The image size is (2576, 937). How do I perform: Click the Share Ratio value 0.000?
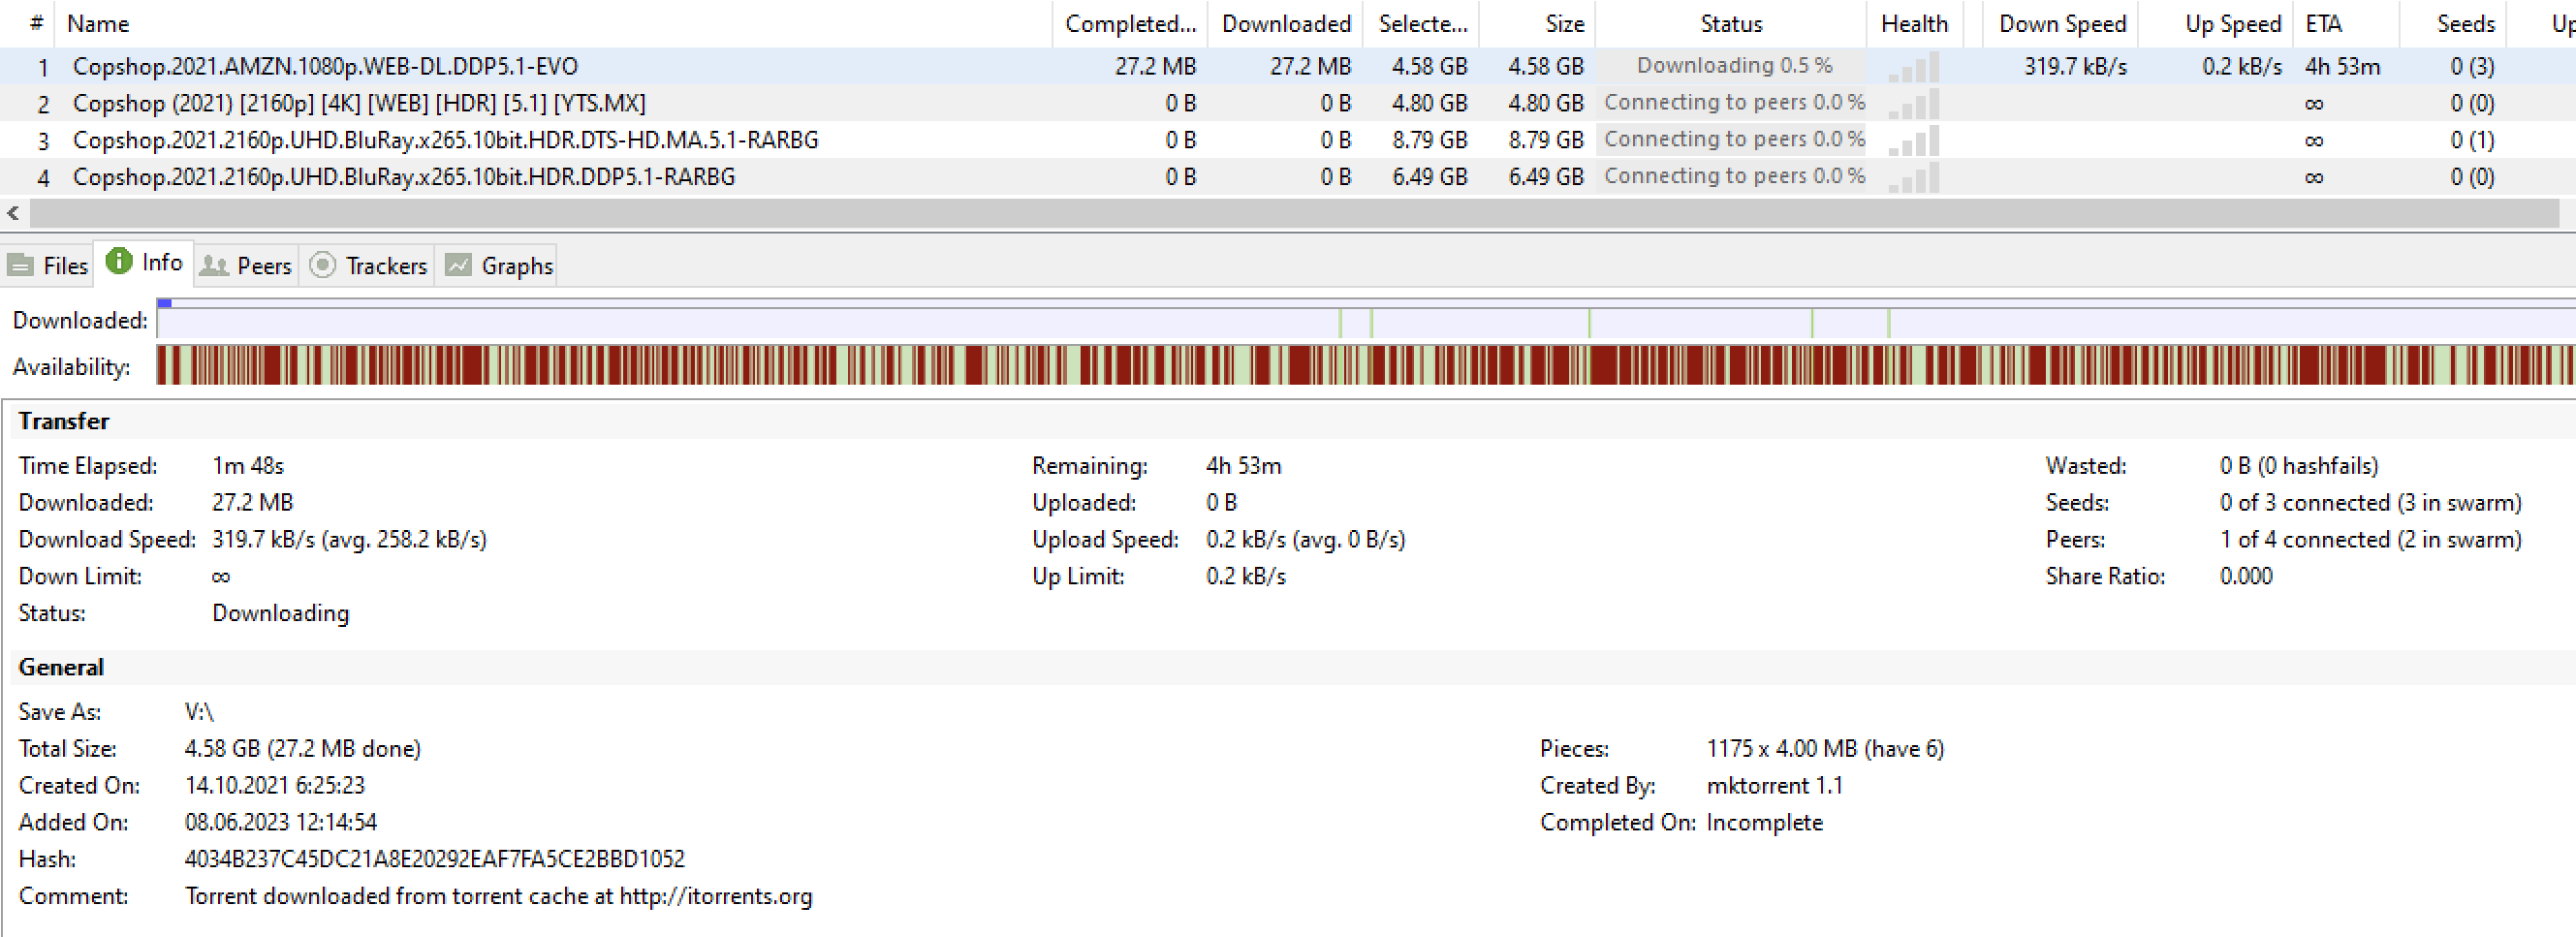(2246, 577)
